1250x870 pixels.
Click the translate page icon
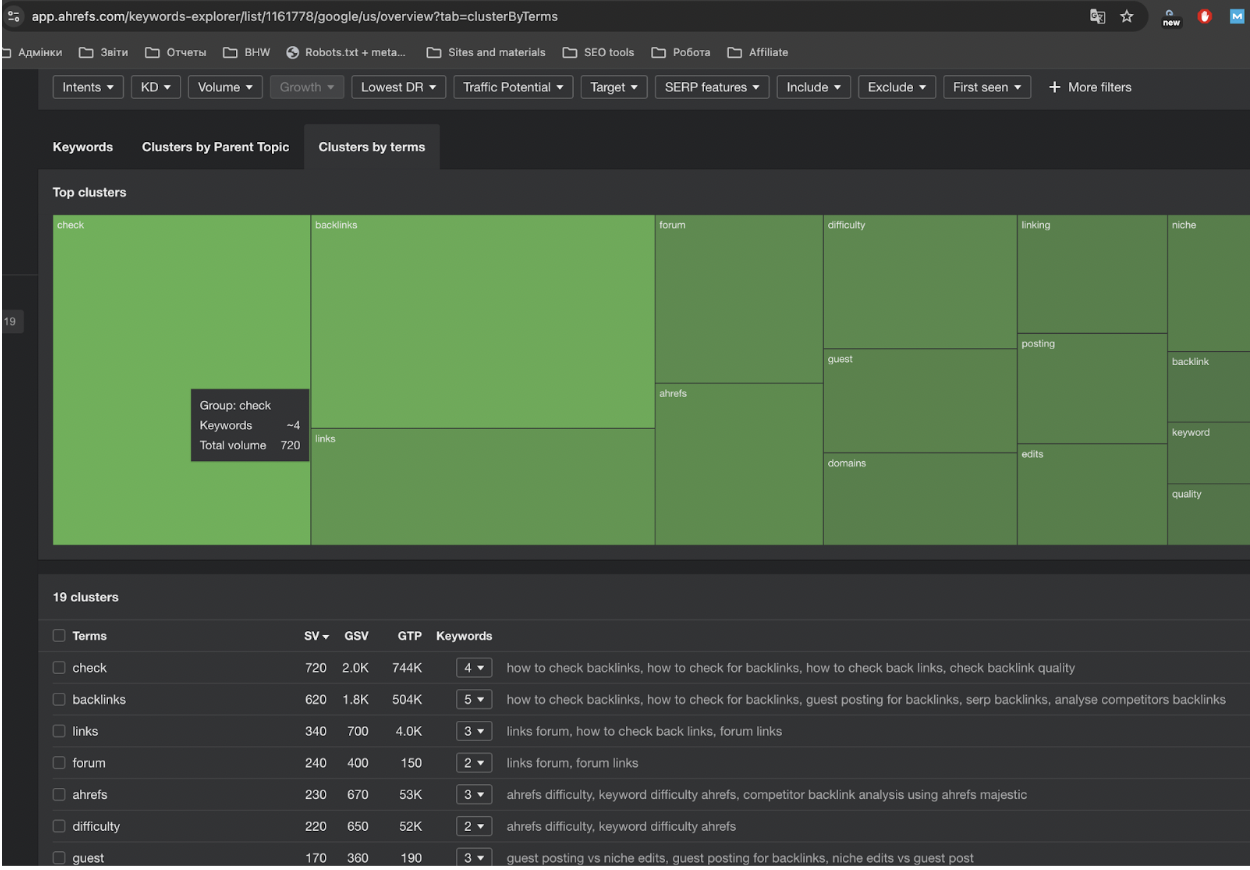point(1099,17)
